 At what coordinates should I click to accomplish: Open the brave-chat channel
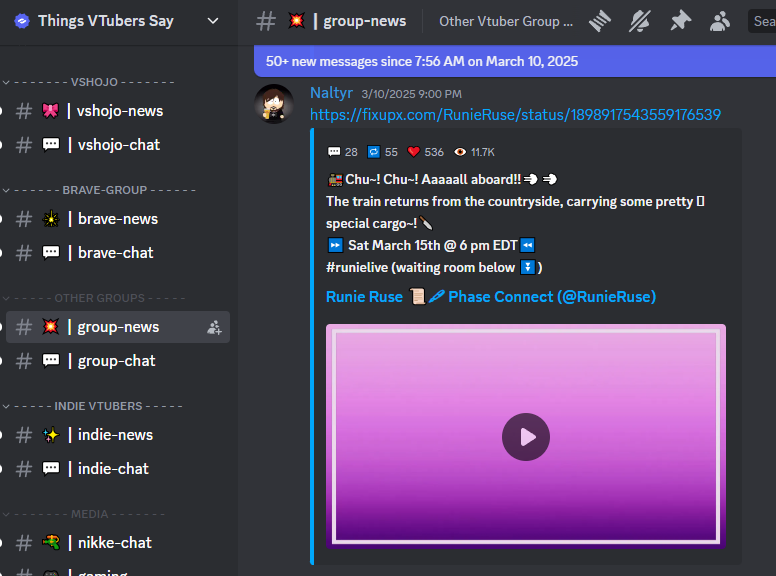(118, 252)
